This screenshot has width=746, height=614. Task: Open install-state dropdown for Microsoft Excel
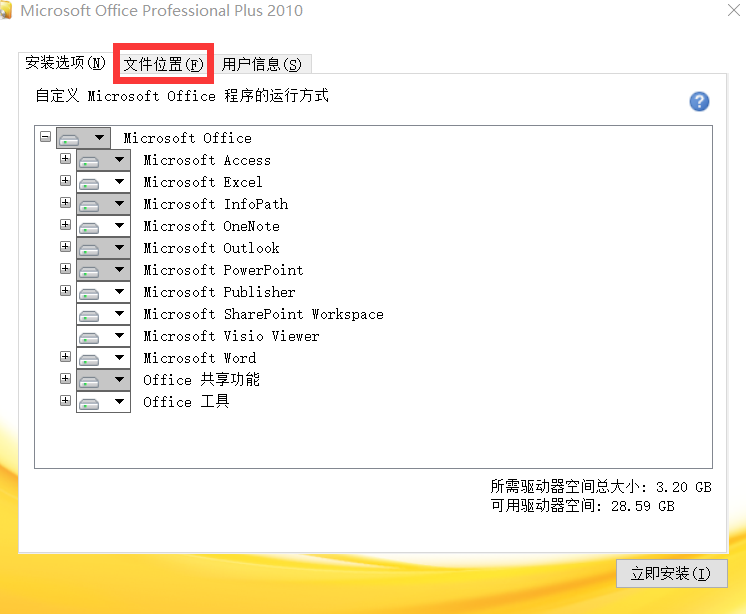[103, 182]
